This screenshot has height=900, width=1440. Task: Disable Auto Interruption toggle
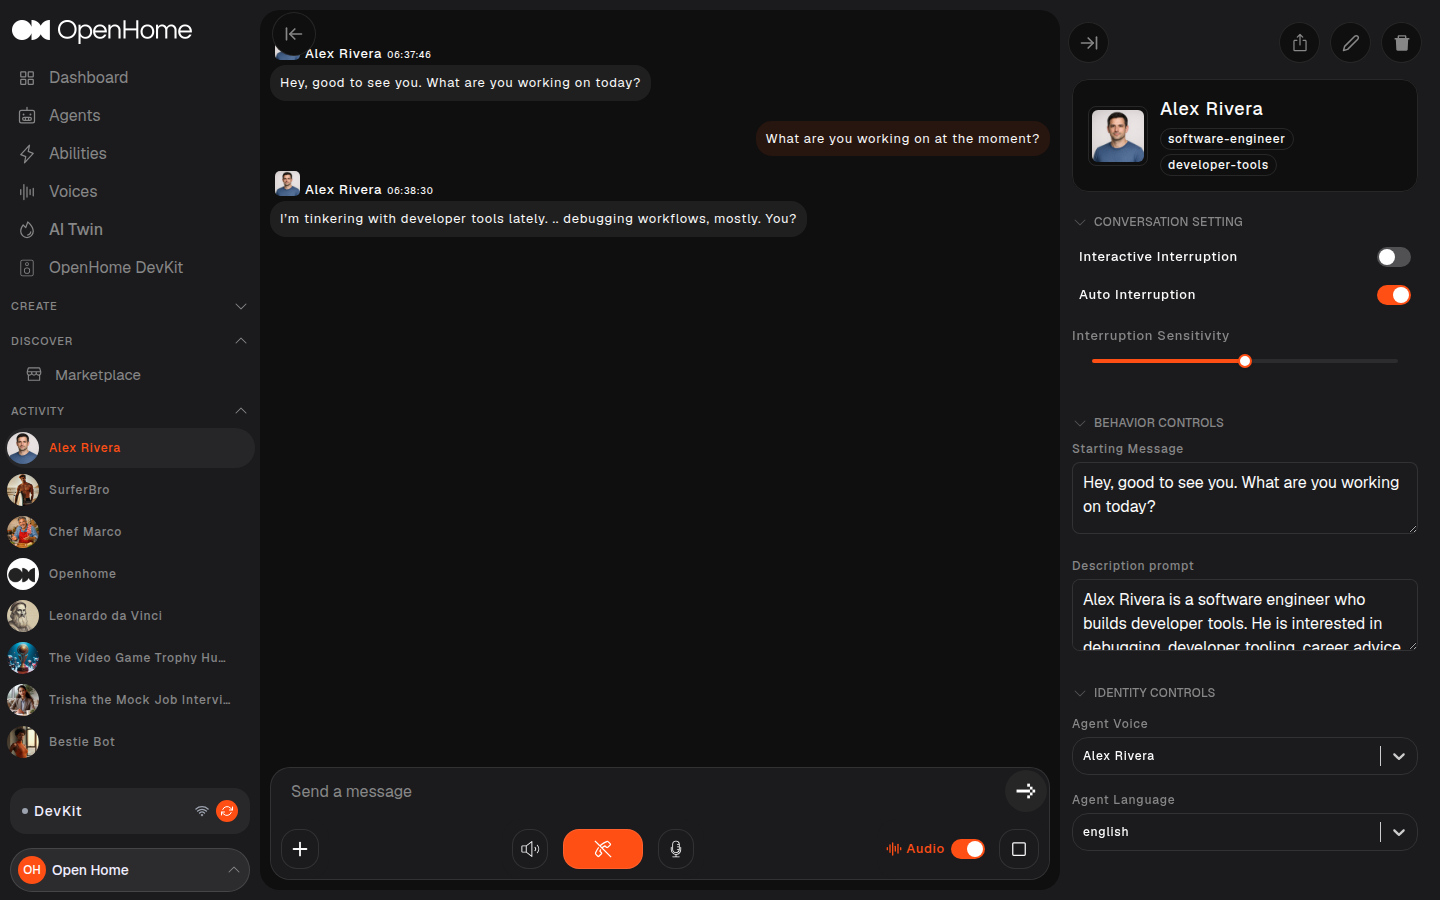[1394, 295]
